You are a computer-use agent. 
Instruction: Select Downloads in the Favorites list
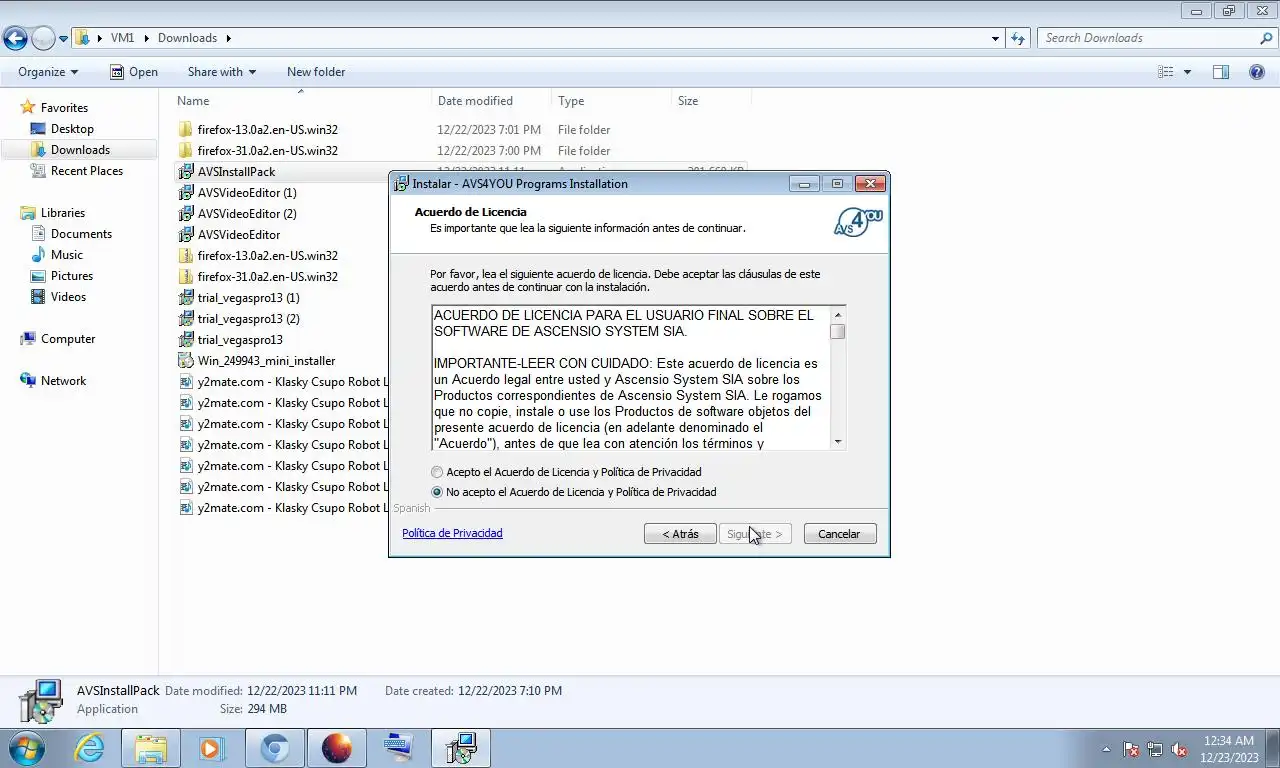click(x=80, y=150)
